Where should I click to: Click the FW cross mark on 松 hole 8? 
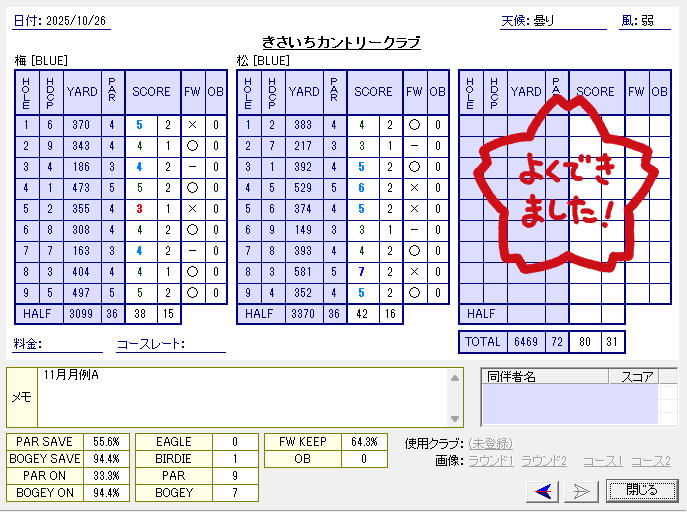[414, 272]
